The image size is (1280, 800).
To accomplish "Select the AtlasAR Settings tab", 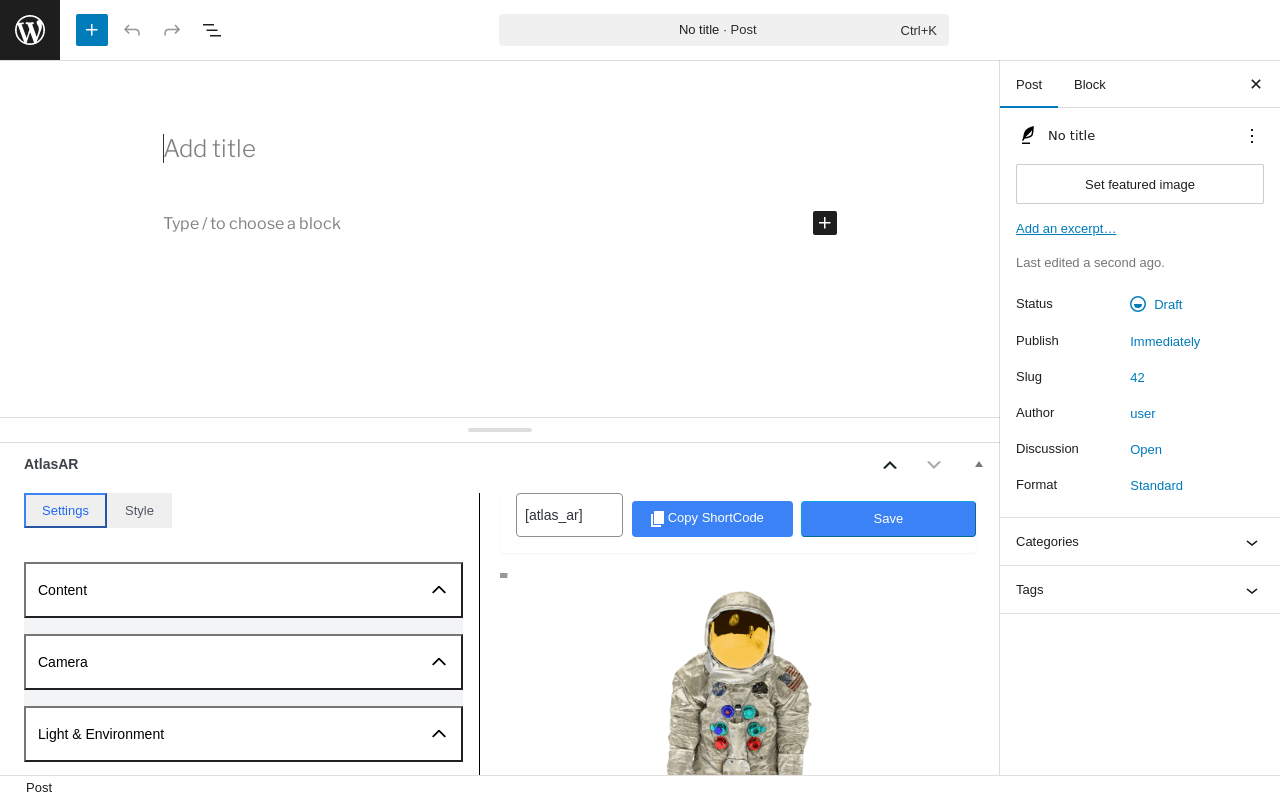I will 65,510.
